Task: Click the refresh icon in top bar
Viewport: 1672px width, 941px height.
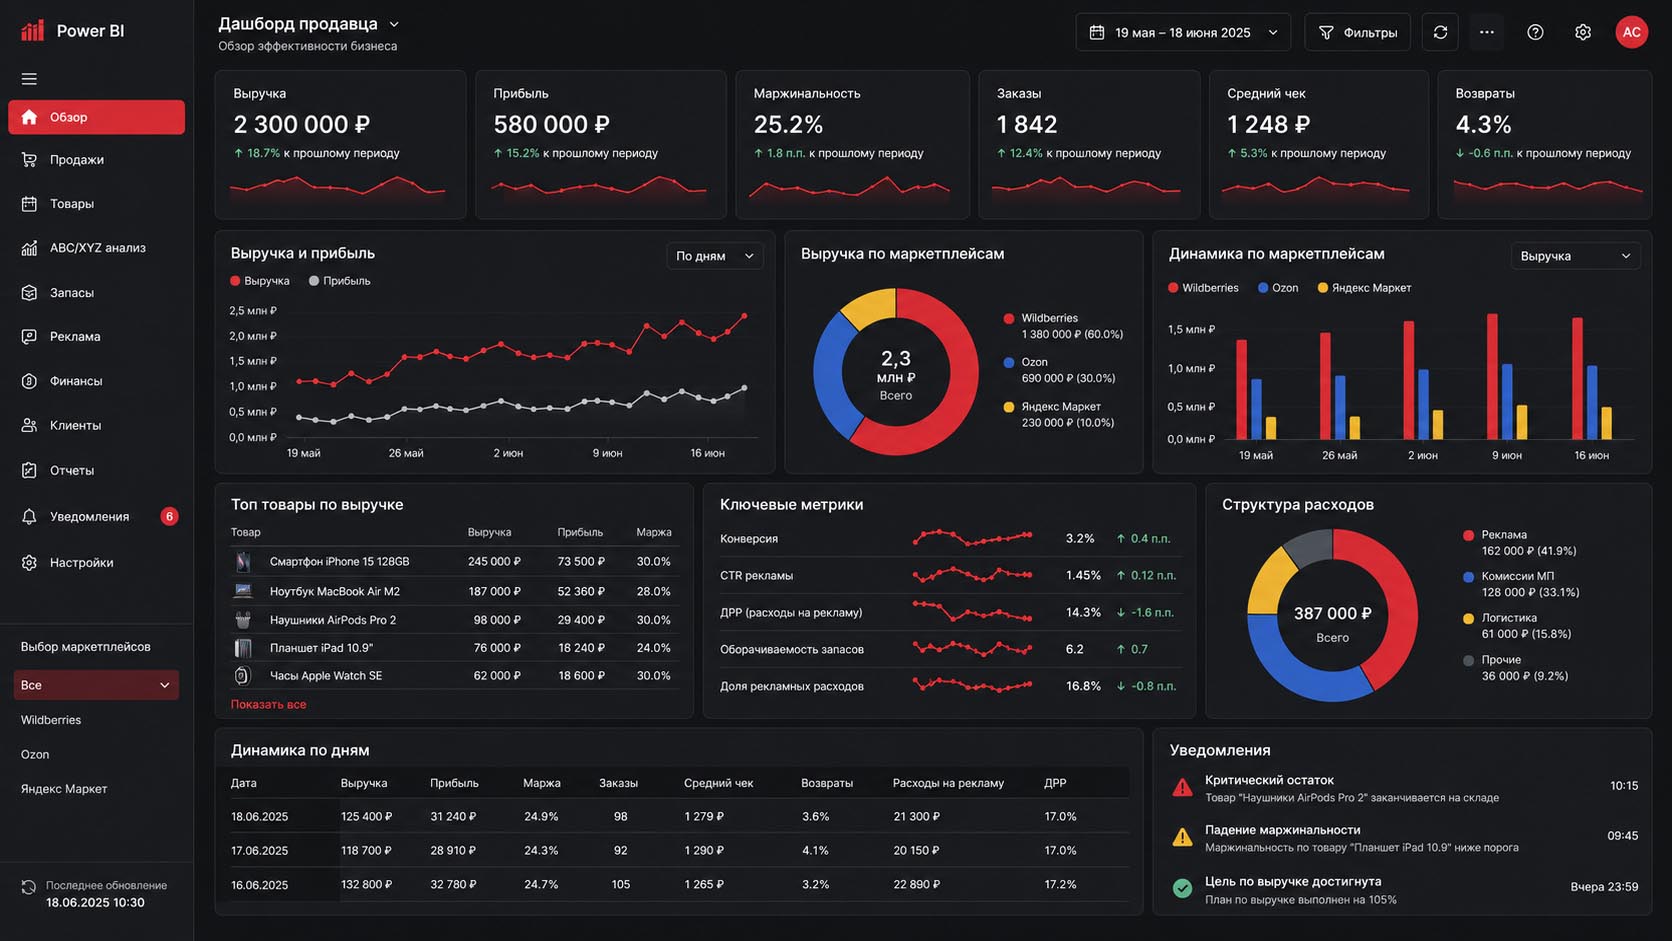Action: pos(1440,32)
